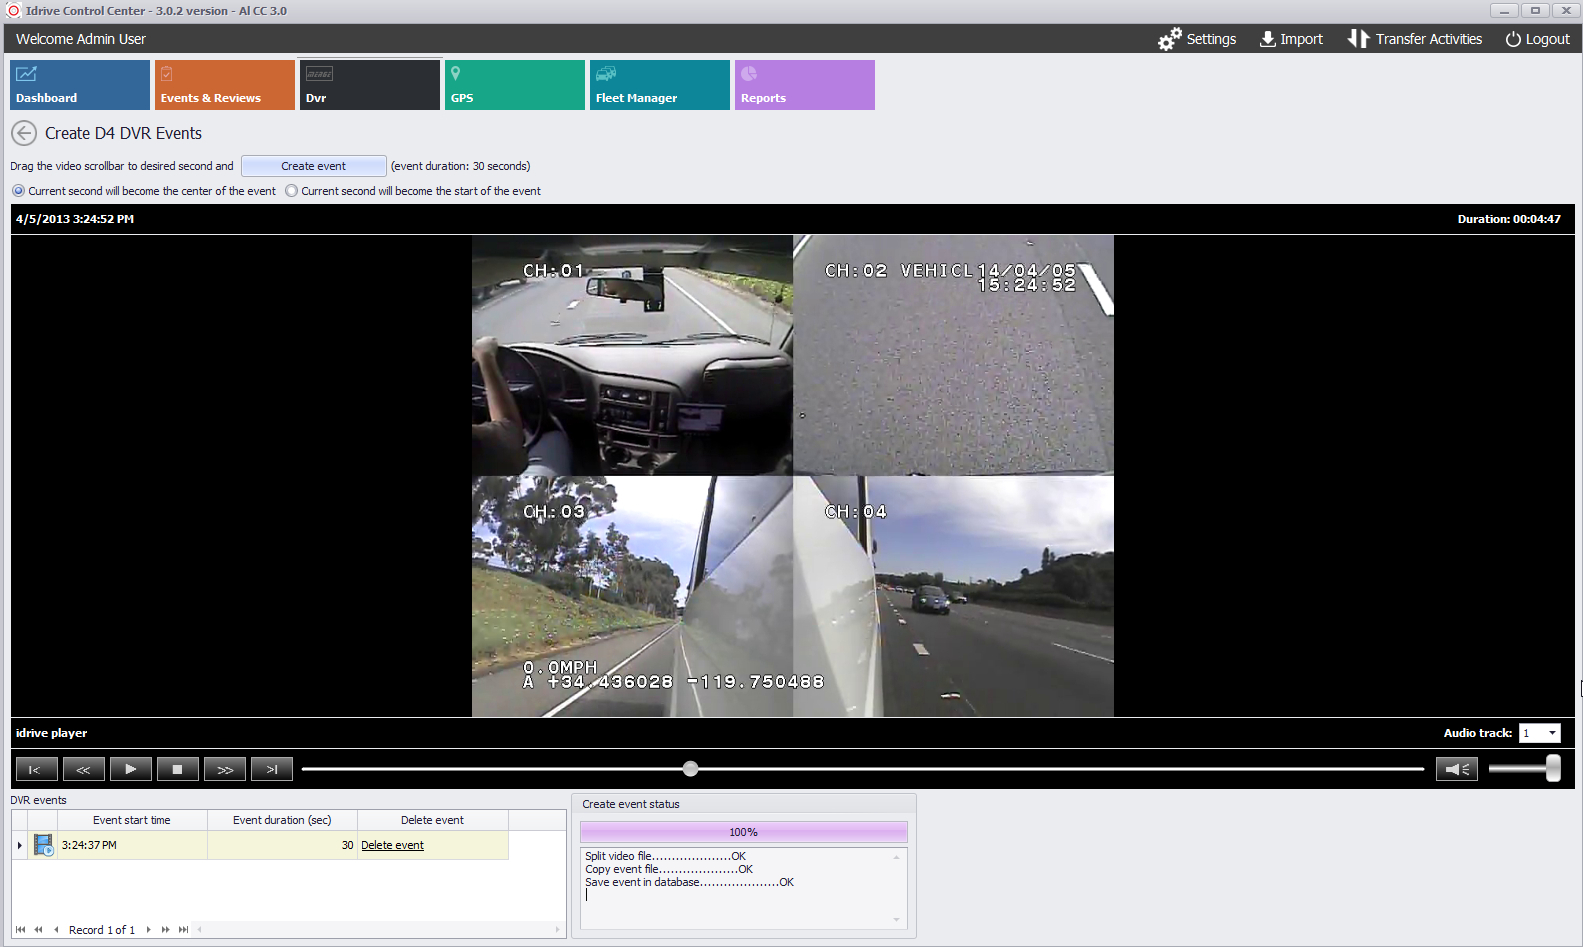Open the Fleet Manager tab
Screen dimensions: 1583x947
point(659,85)
